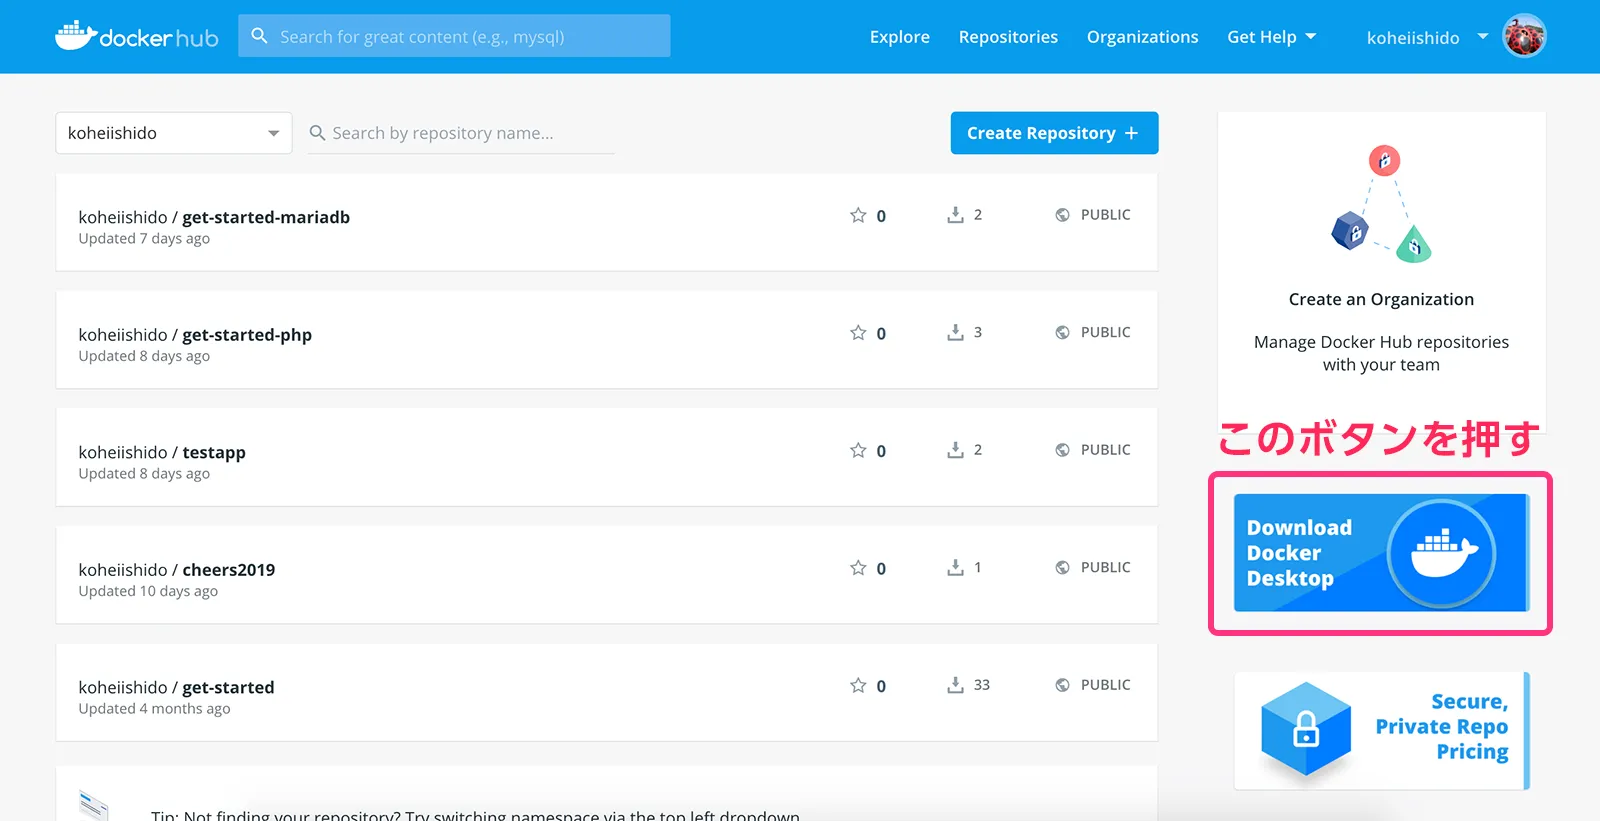Click the download icon for cheers2019
Image resolution: width=1600 pixels, height=821 pixels.
coord(956,567)
